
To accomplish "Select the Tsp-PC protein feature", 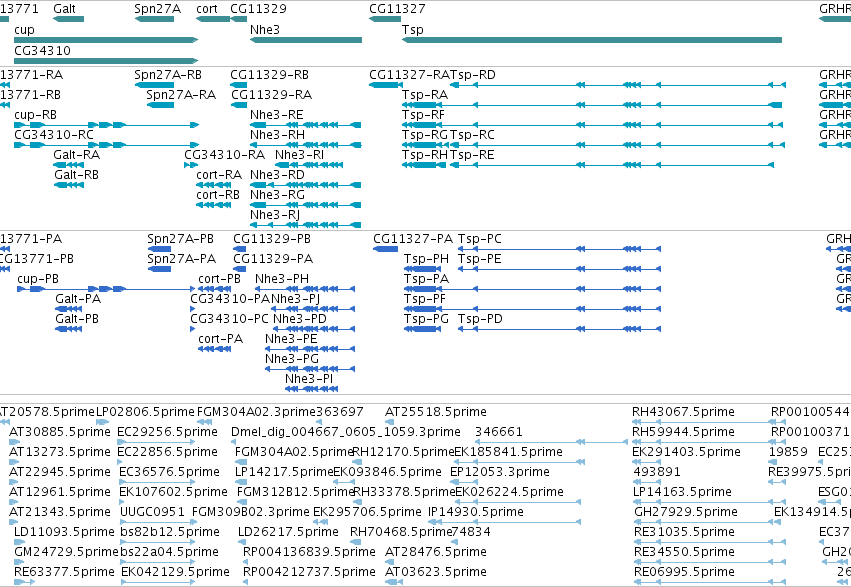I will tap(560, 249).
